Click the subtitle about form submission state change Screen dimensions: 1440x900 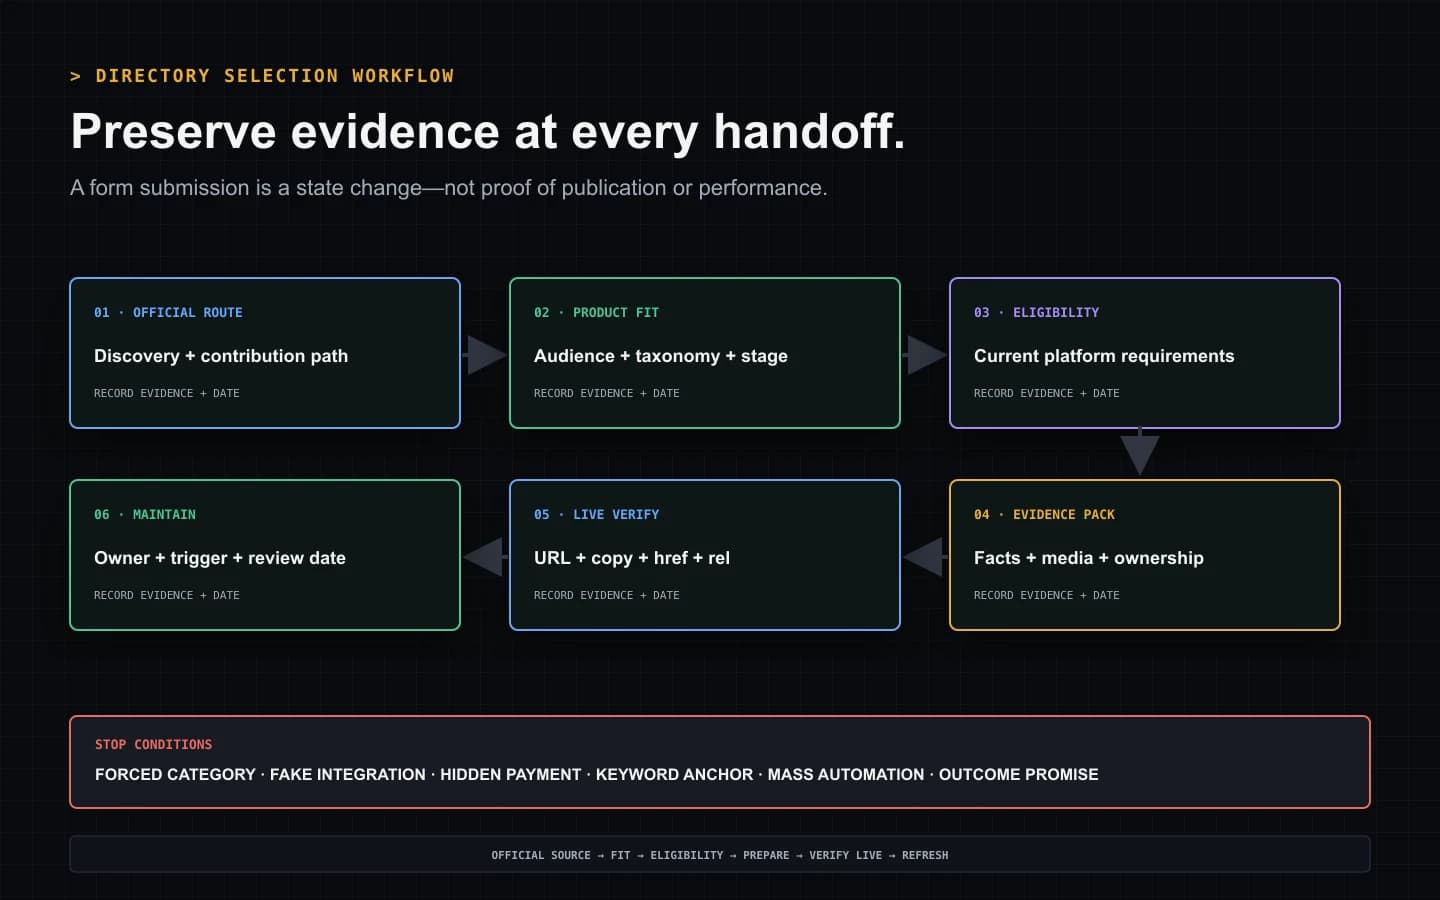click(449, 188)
